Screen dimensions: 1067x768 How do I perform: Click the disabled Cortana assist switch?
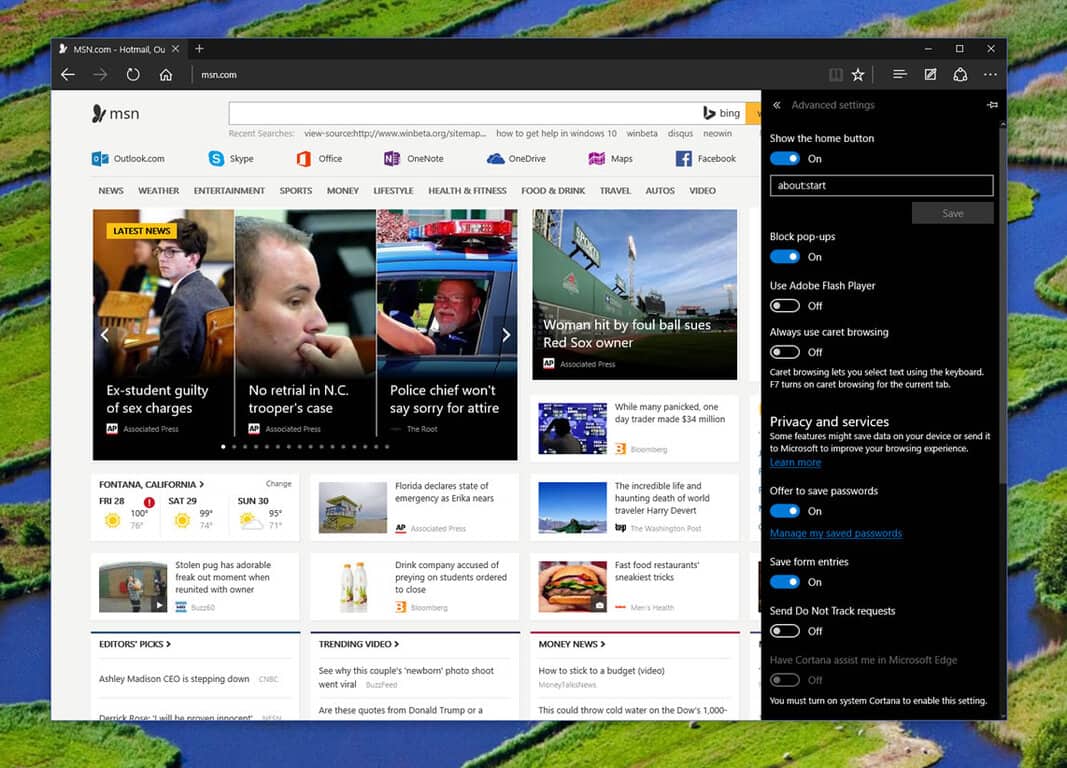click(x=785, y=680)
